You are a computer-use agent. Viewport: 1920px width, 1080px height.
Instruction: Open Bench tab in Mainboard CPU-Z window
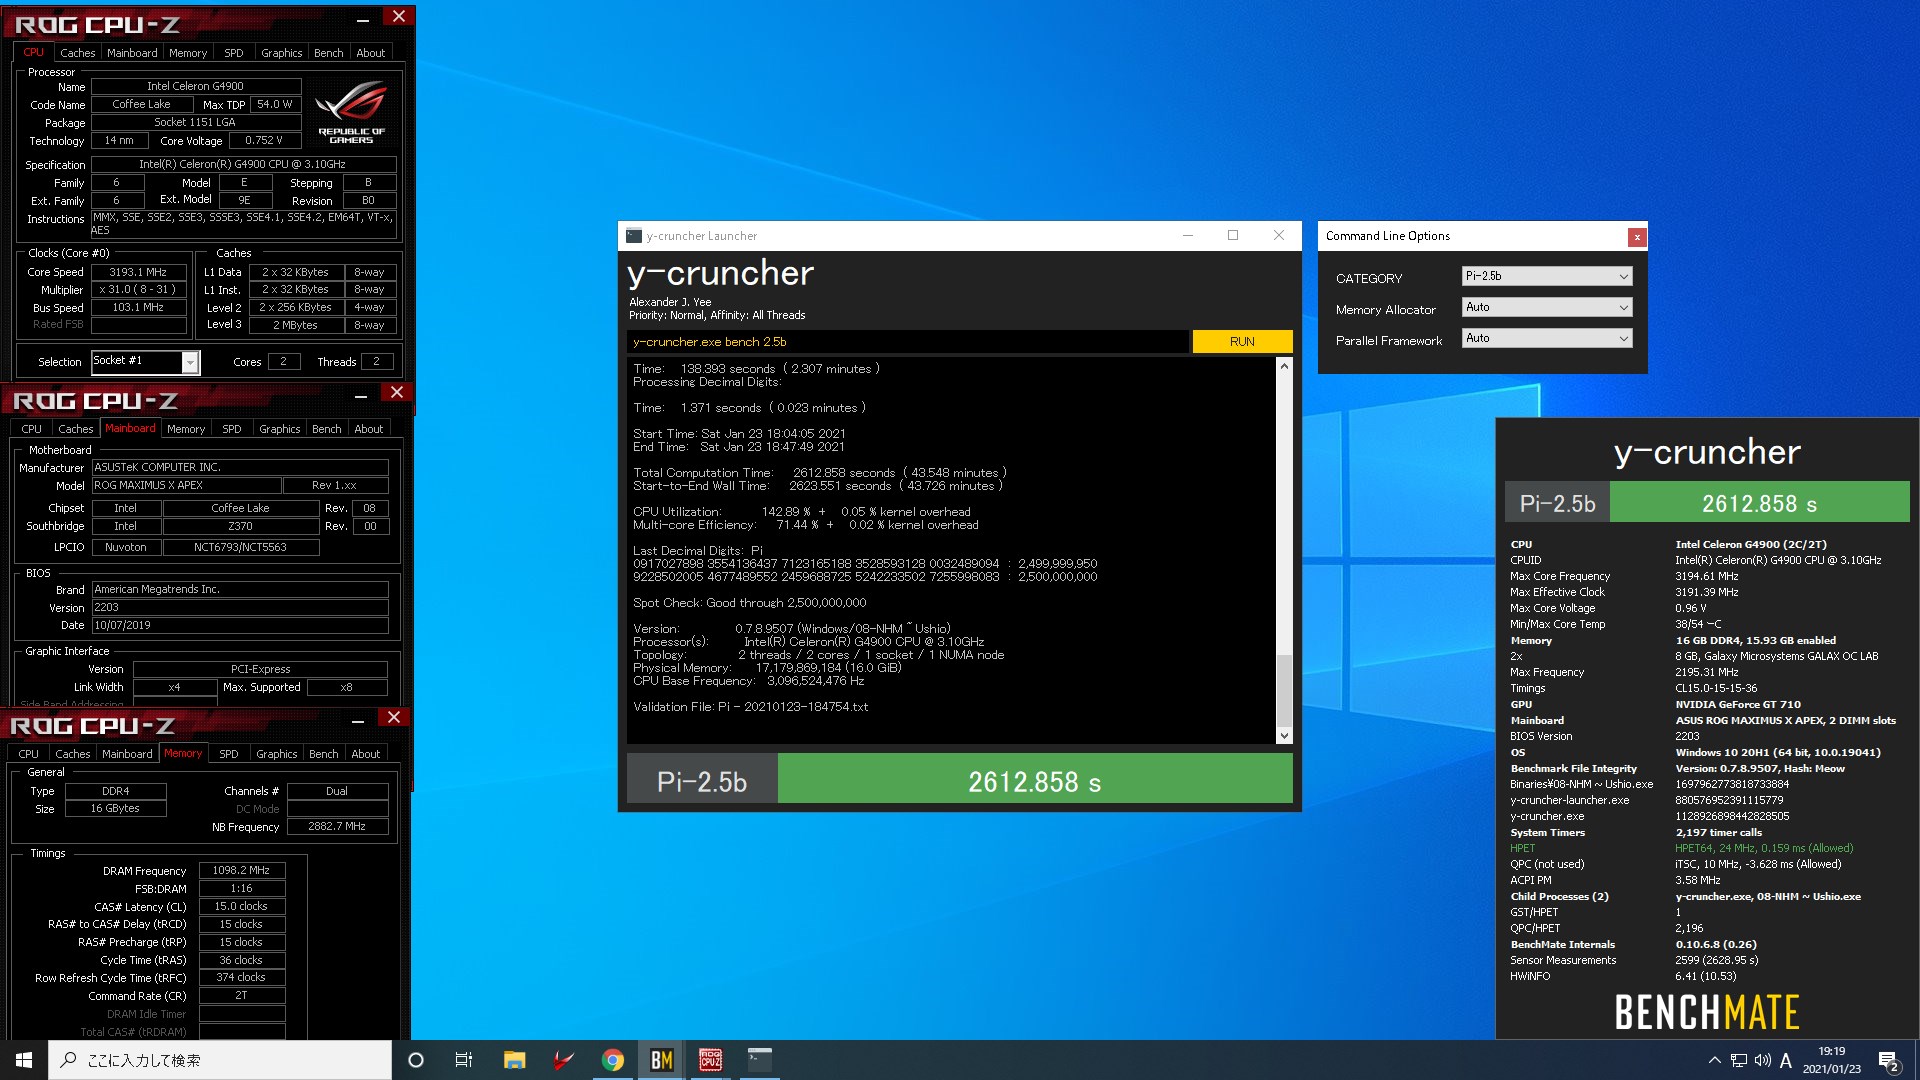(326, 429)
